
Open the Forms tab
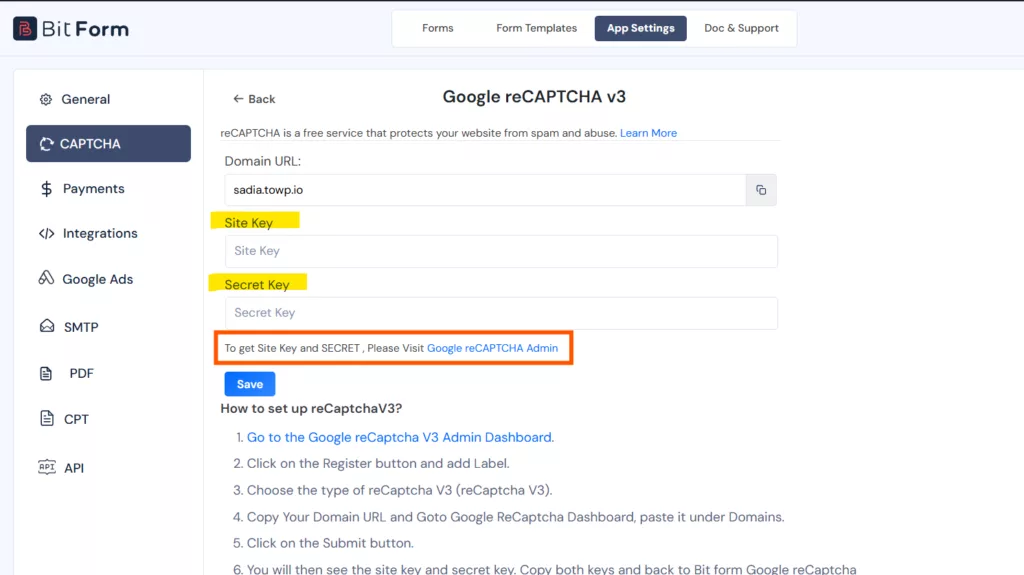click(x=438, y=28)
